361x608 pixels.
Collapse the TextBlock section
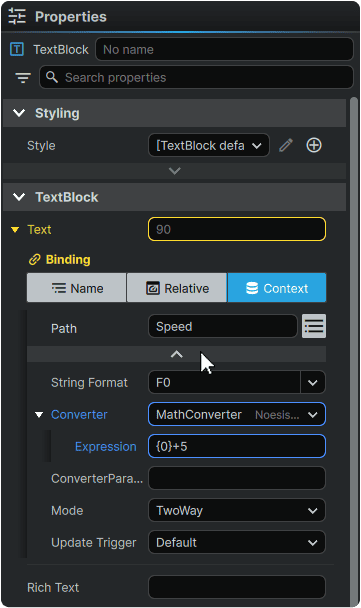coord(19,197)
